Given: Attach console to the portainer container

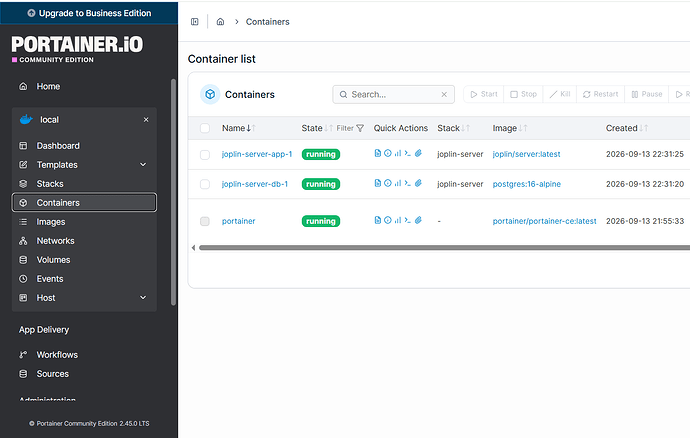Looking at the screenshot, I should (x=418, y=220).
